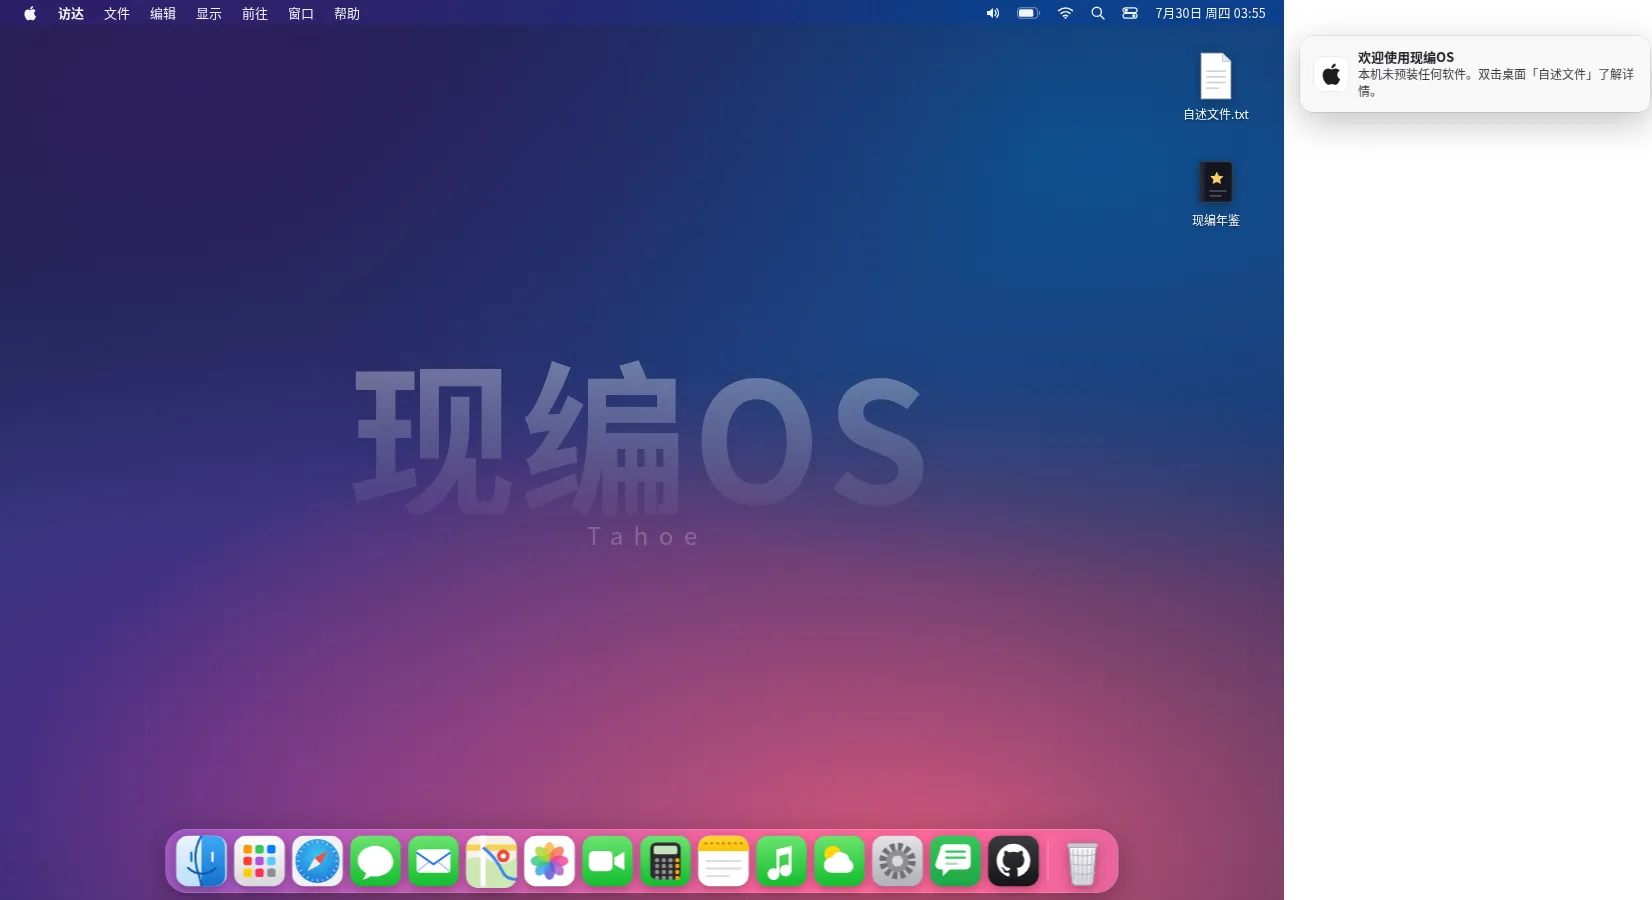The width and height of the screenshot is (1652, 900).
Task: Launch Music note icon in dock
Action: (x=782, y=861)
